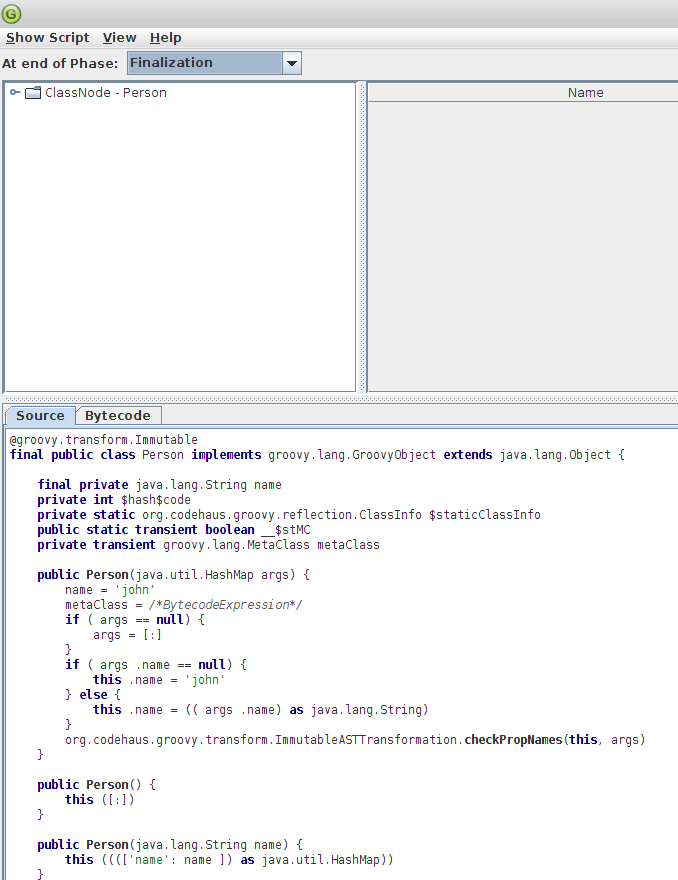The image size is (678, 880).
Task: Click 'public Person(java.lang.String name)' constructor line
Action: click(x=170, y=845)
